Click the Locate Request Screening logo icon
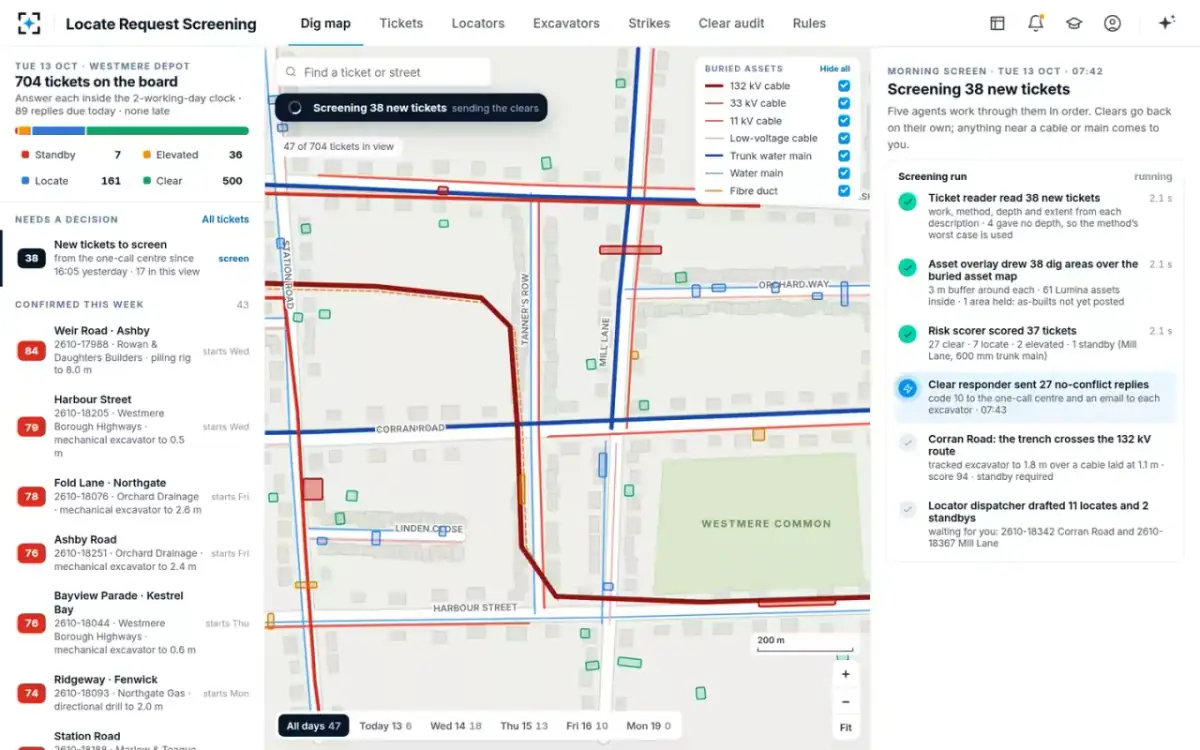 tap(30, 23)
